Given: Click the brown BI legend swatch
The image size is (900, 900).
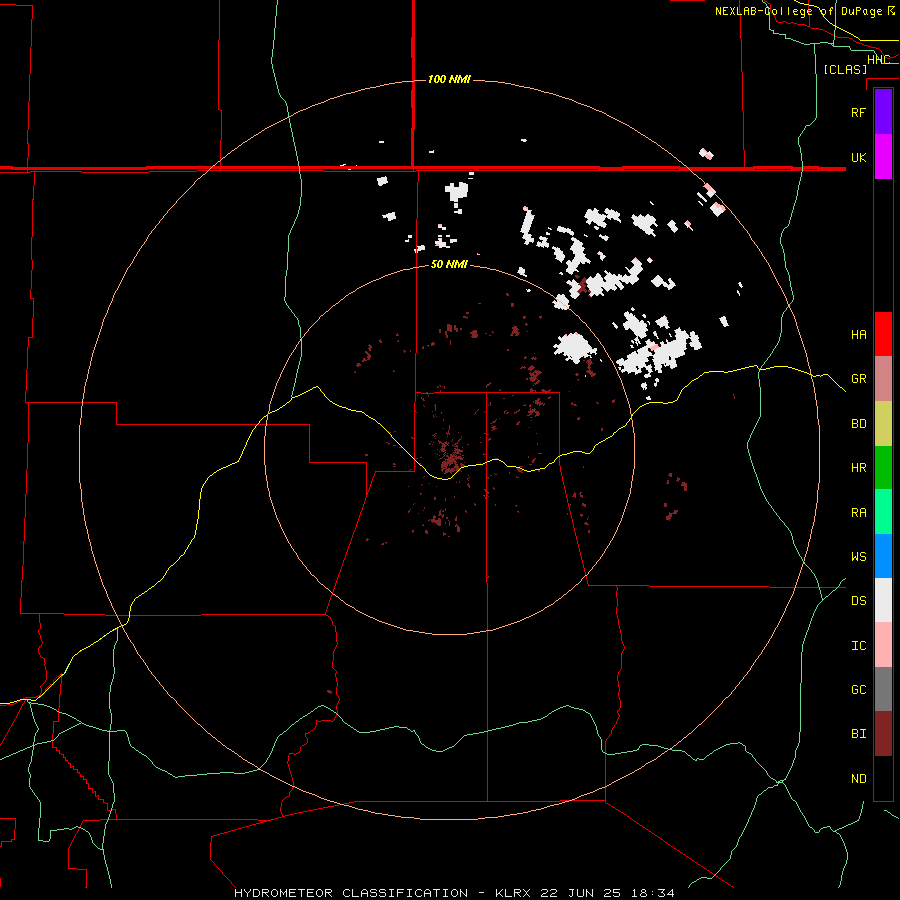Looking at the screenshot, I should tap(883, 734).
